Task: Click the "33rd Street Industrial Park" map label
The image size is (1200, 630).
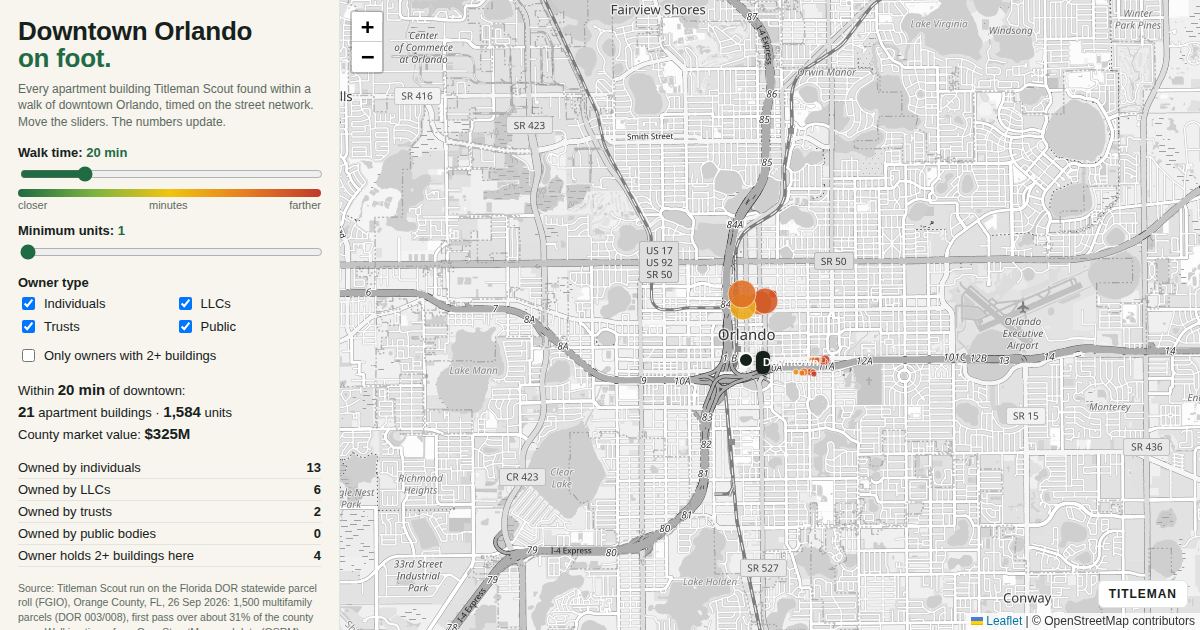Action: coord(417,575)
